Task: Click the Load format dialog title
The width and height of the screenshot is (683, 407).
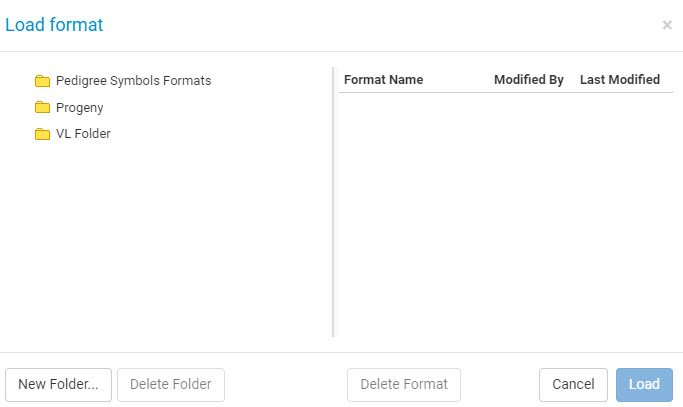Action: pyautogui.click(x=54, y=25)
